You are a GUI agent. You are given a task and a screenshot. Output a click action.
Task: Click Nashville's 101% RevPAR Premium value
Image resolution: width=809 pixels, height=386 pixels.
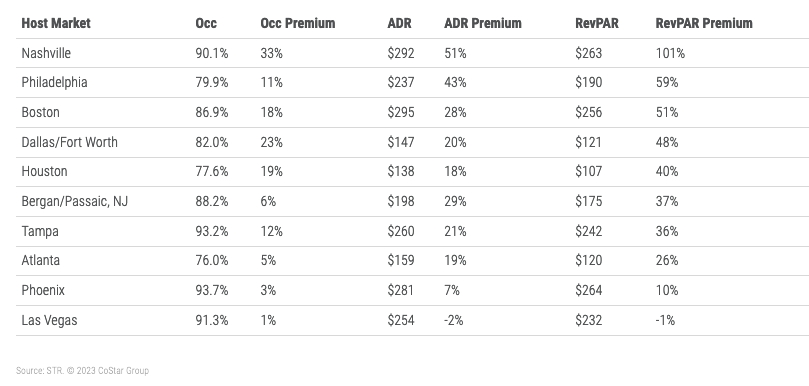pyautogui.click(x=670, y=53)
